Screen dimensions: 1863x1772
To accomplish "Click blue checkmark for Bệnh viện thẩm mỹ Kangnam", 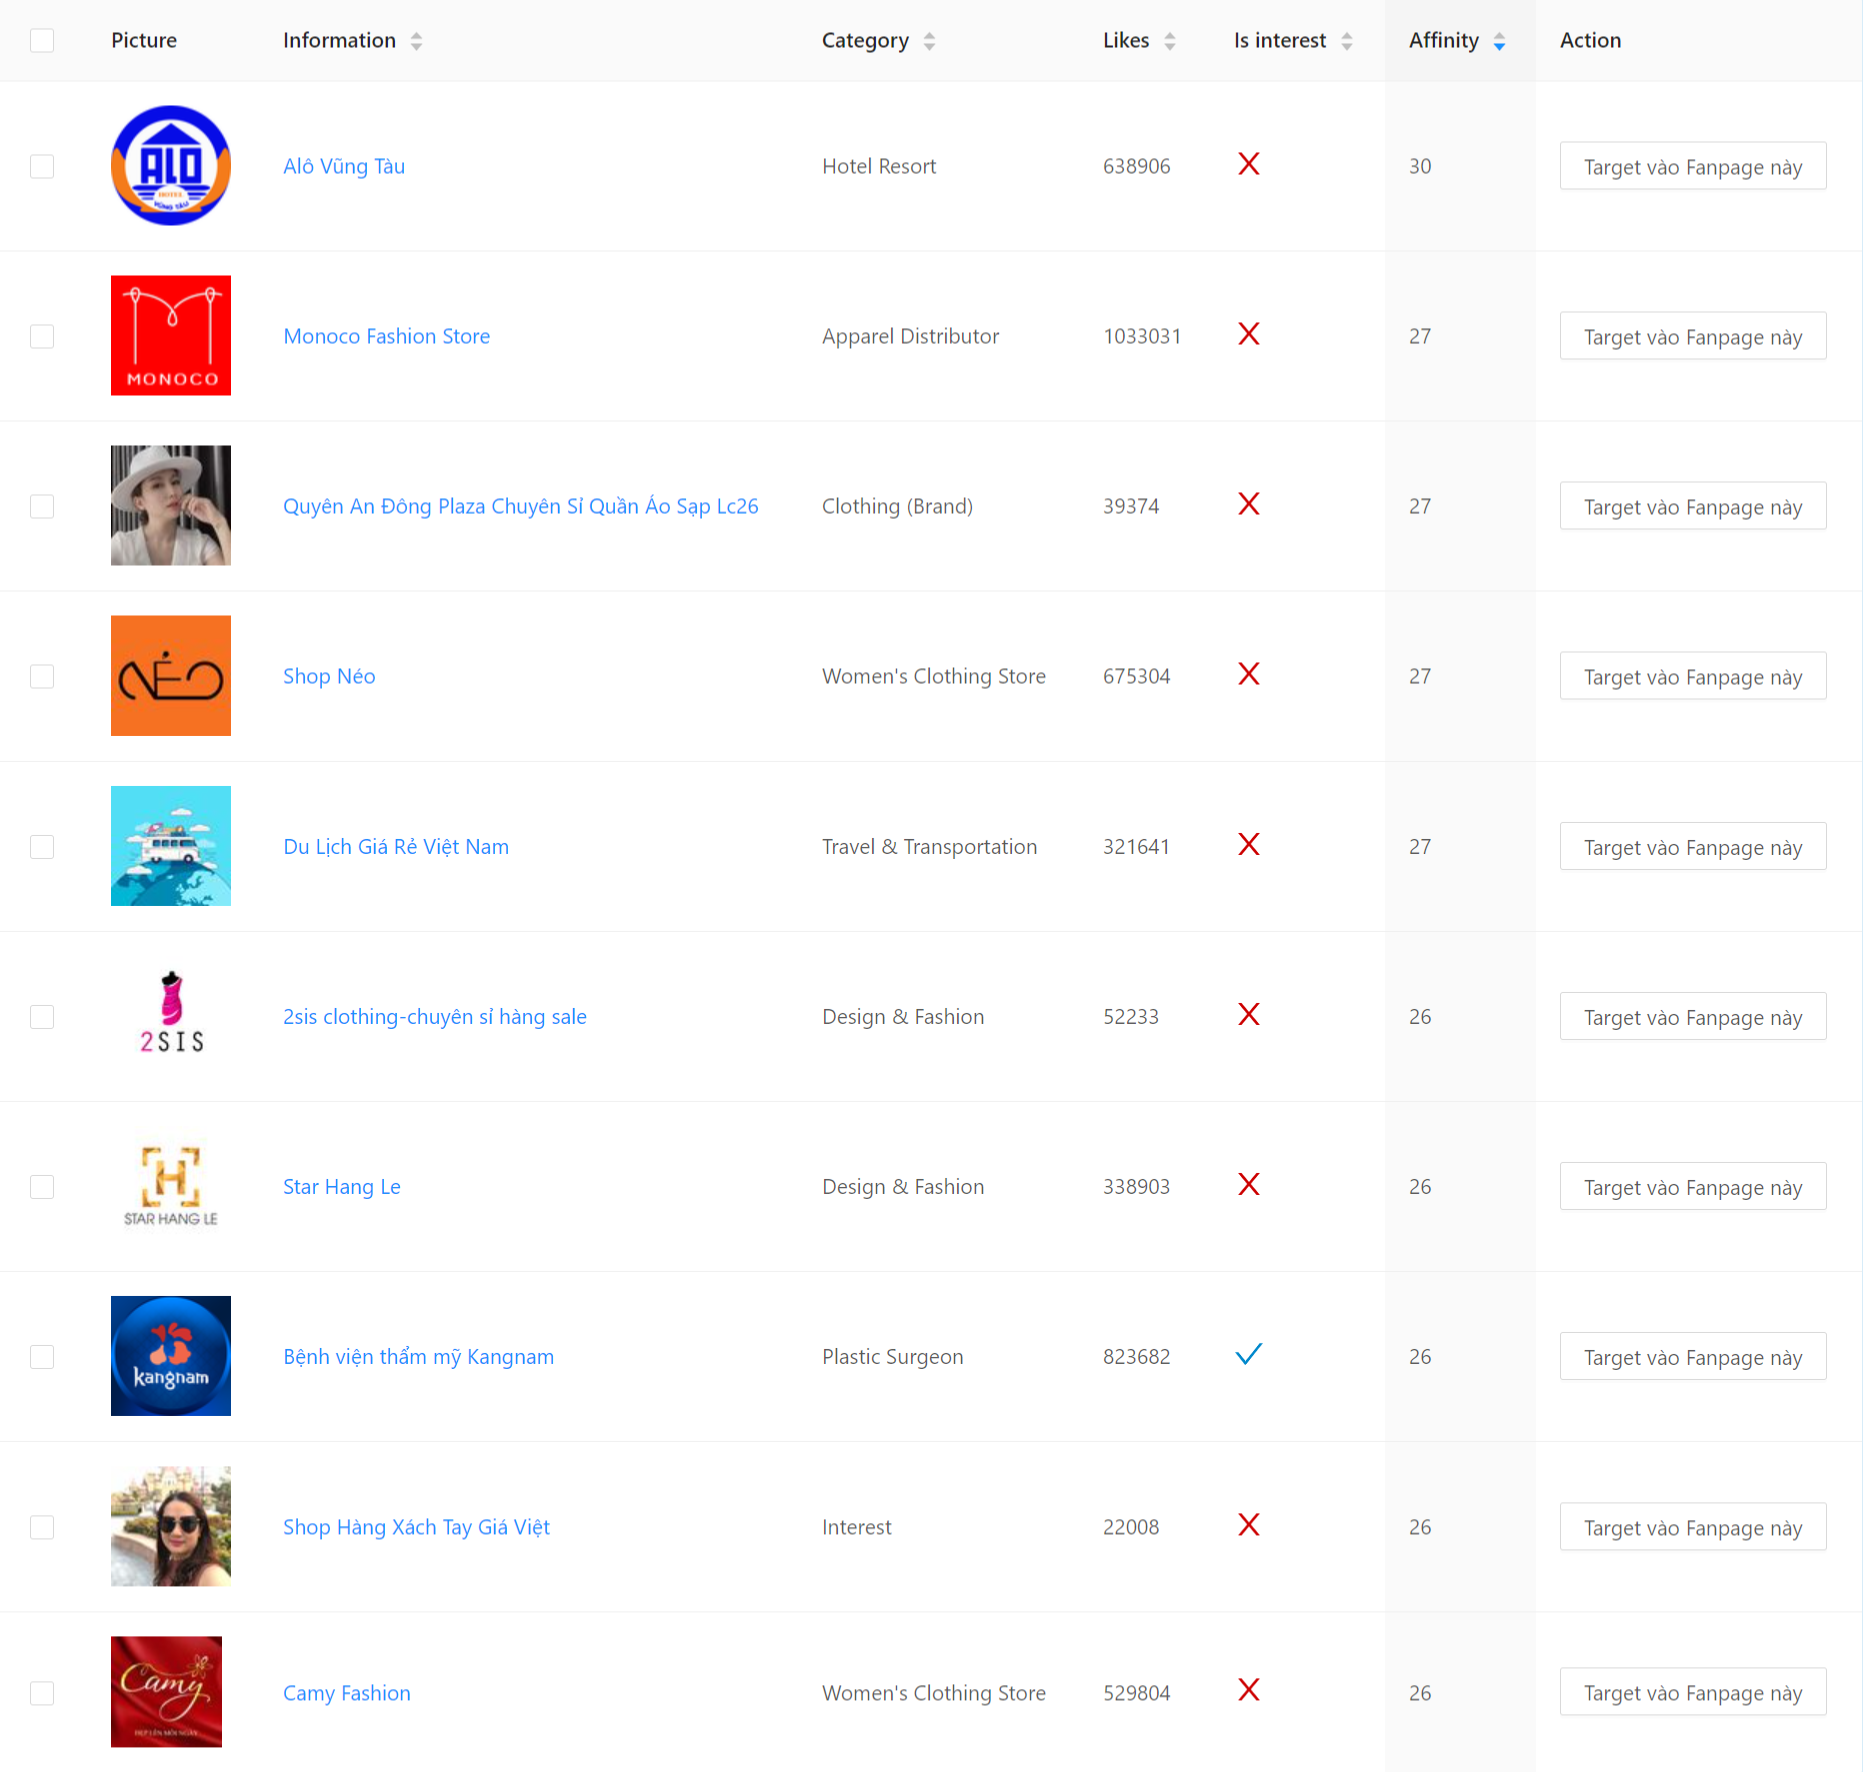I will click(1249, 1354).
